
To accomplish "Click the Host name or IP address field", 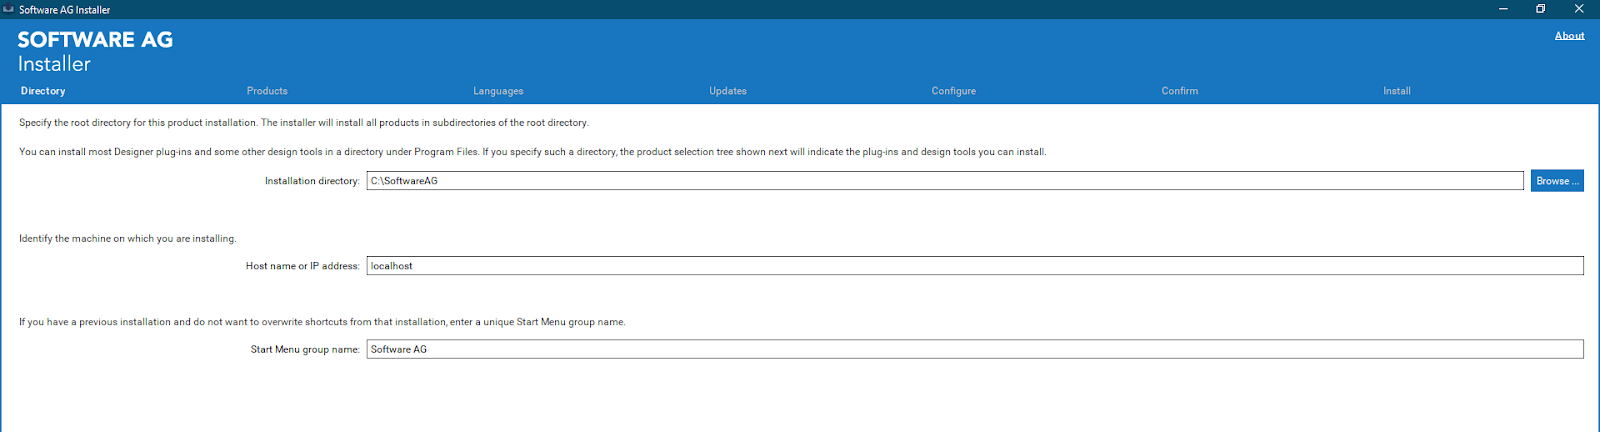I will [975, 266].
